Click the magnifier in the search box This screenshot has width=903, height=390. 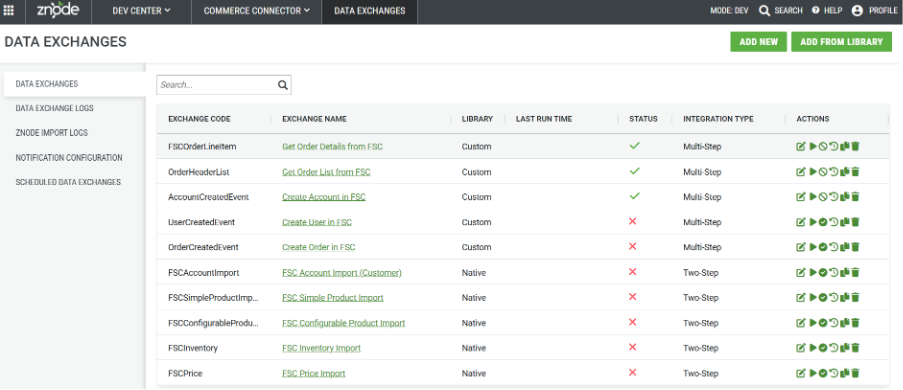click(x=283, y=85)
